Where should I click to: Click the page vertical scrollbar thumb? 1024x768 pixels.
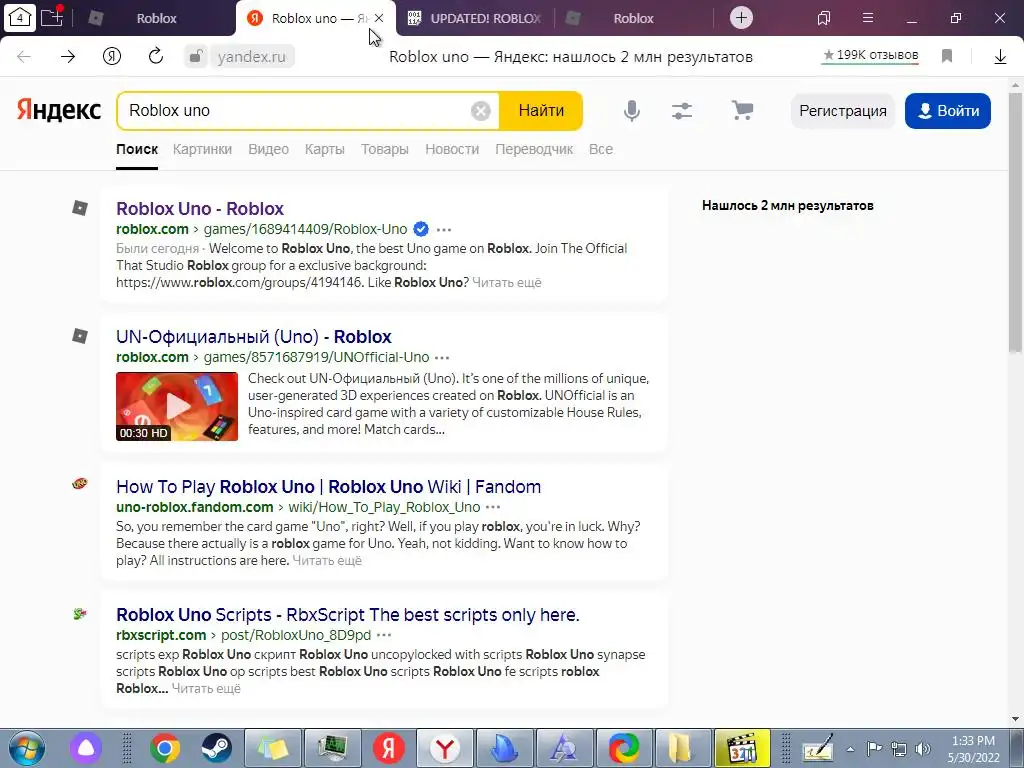click(1016, 222)
